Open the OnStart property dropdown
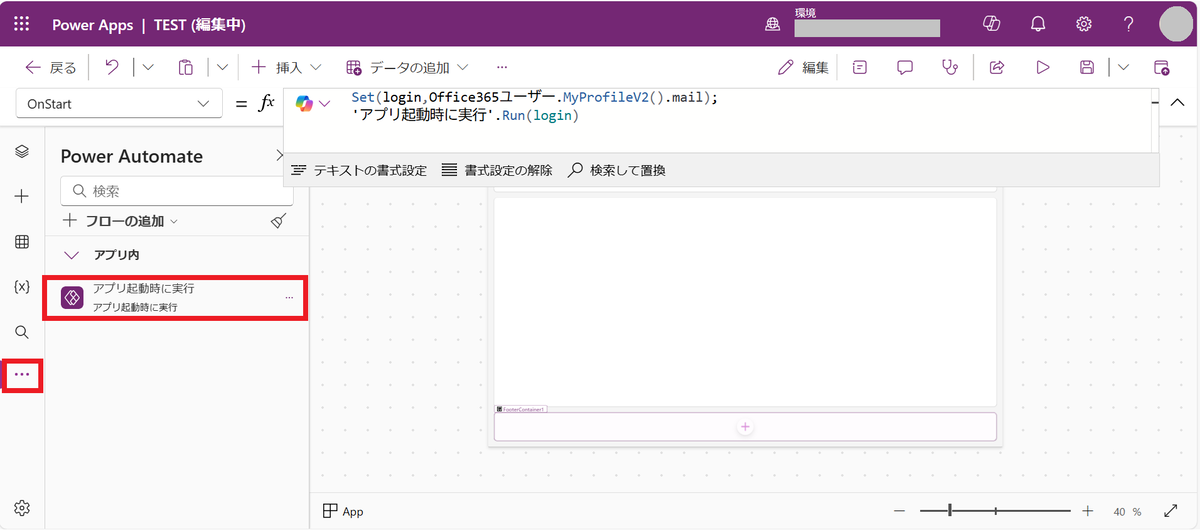The height and width of the screenshot is (530, 1200). (119, 103)
